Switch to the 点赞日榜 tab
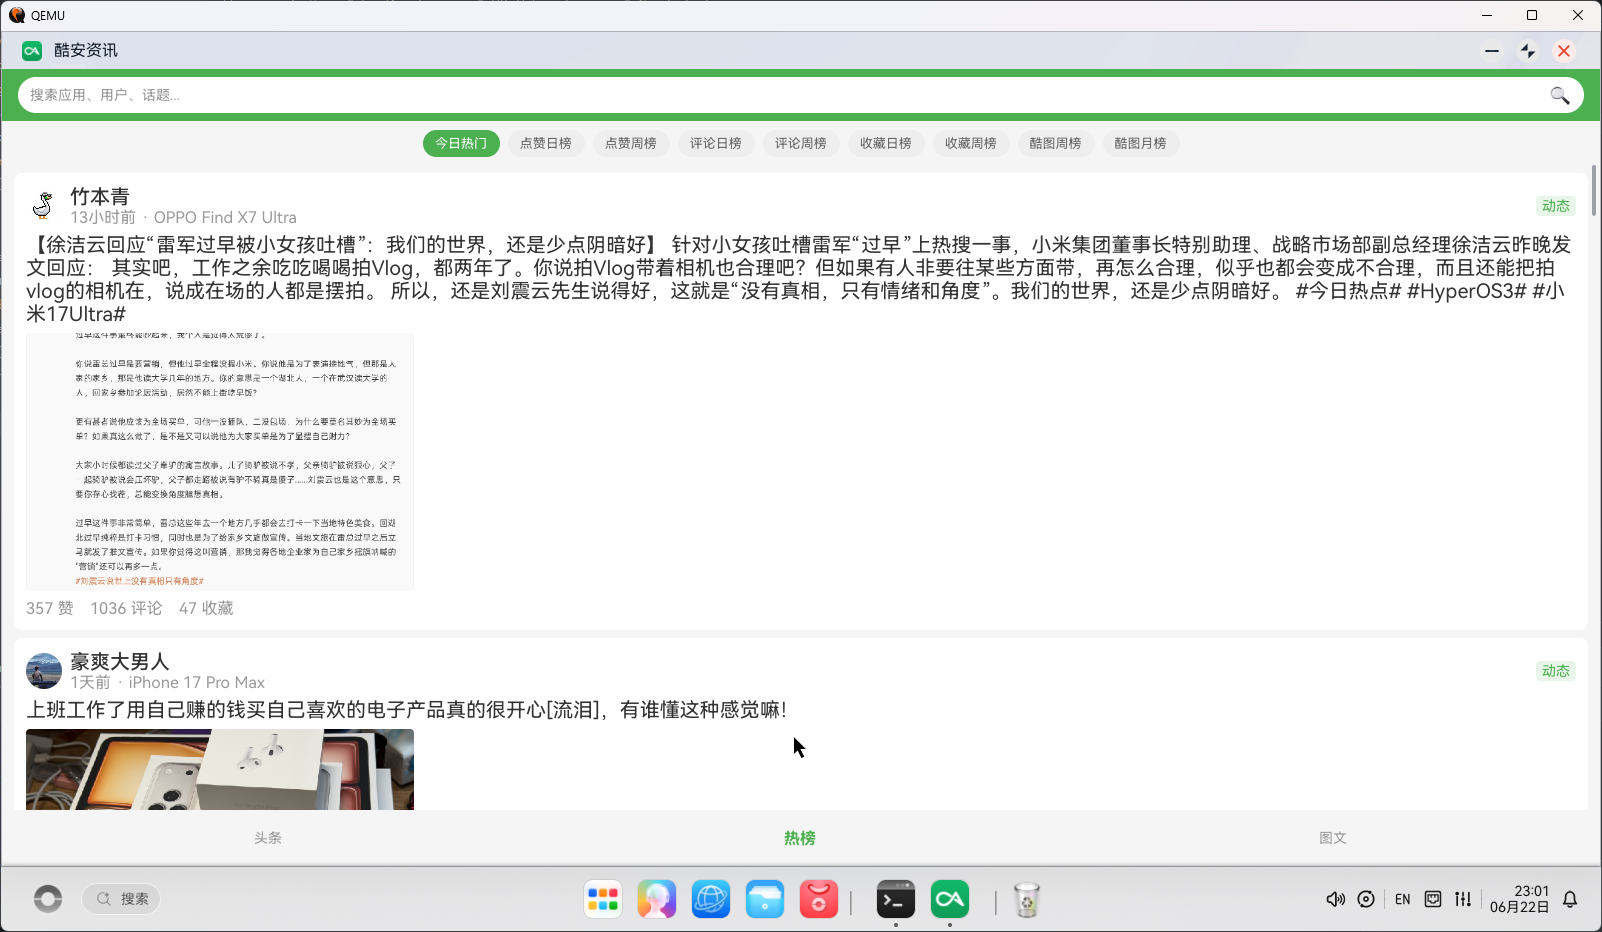This screenshot has height=932, width=1602. pos(546,143)
